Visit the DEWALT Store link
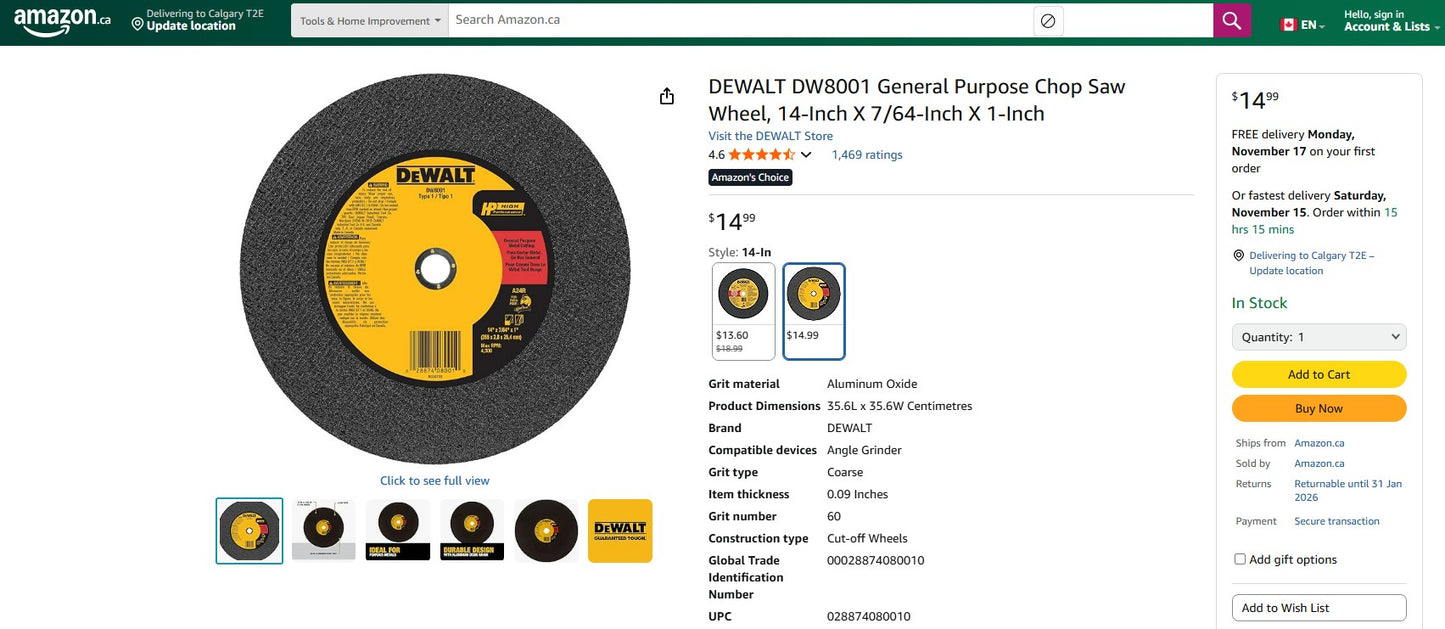1445x629 pixels. (x=769, y=135)
